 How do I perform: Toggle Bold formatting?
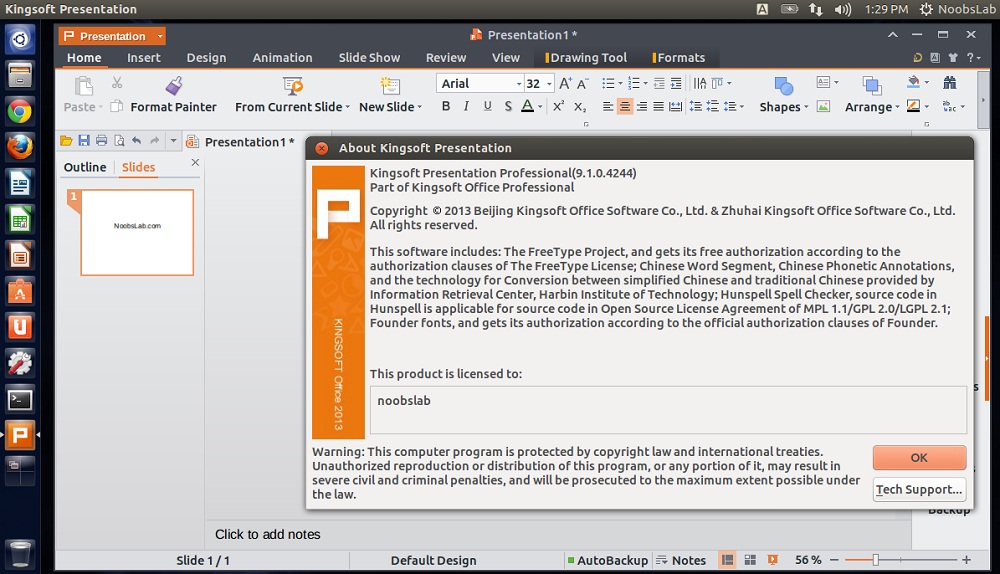click(x=446, y=107)
